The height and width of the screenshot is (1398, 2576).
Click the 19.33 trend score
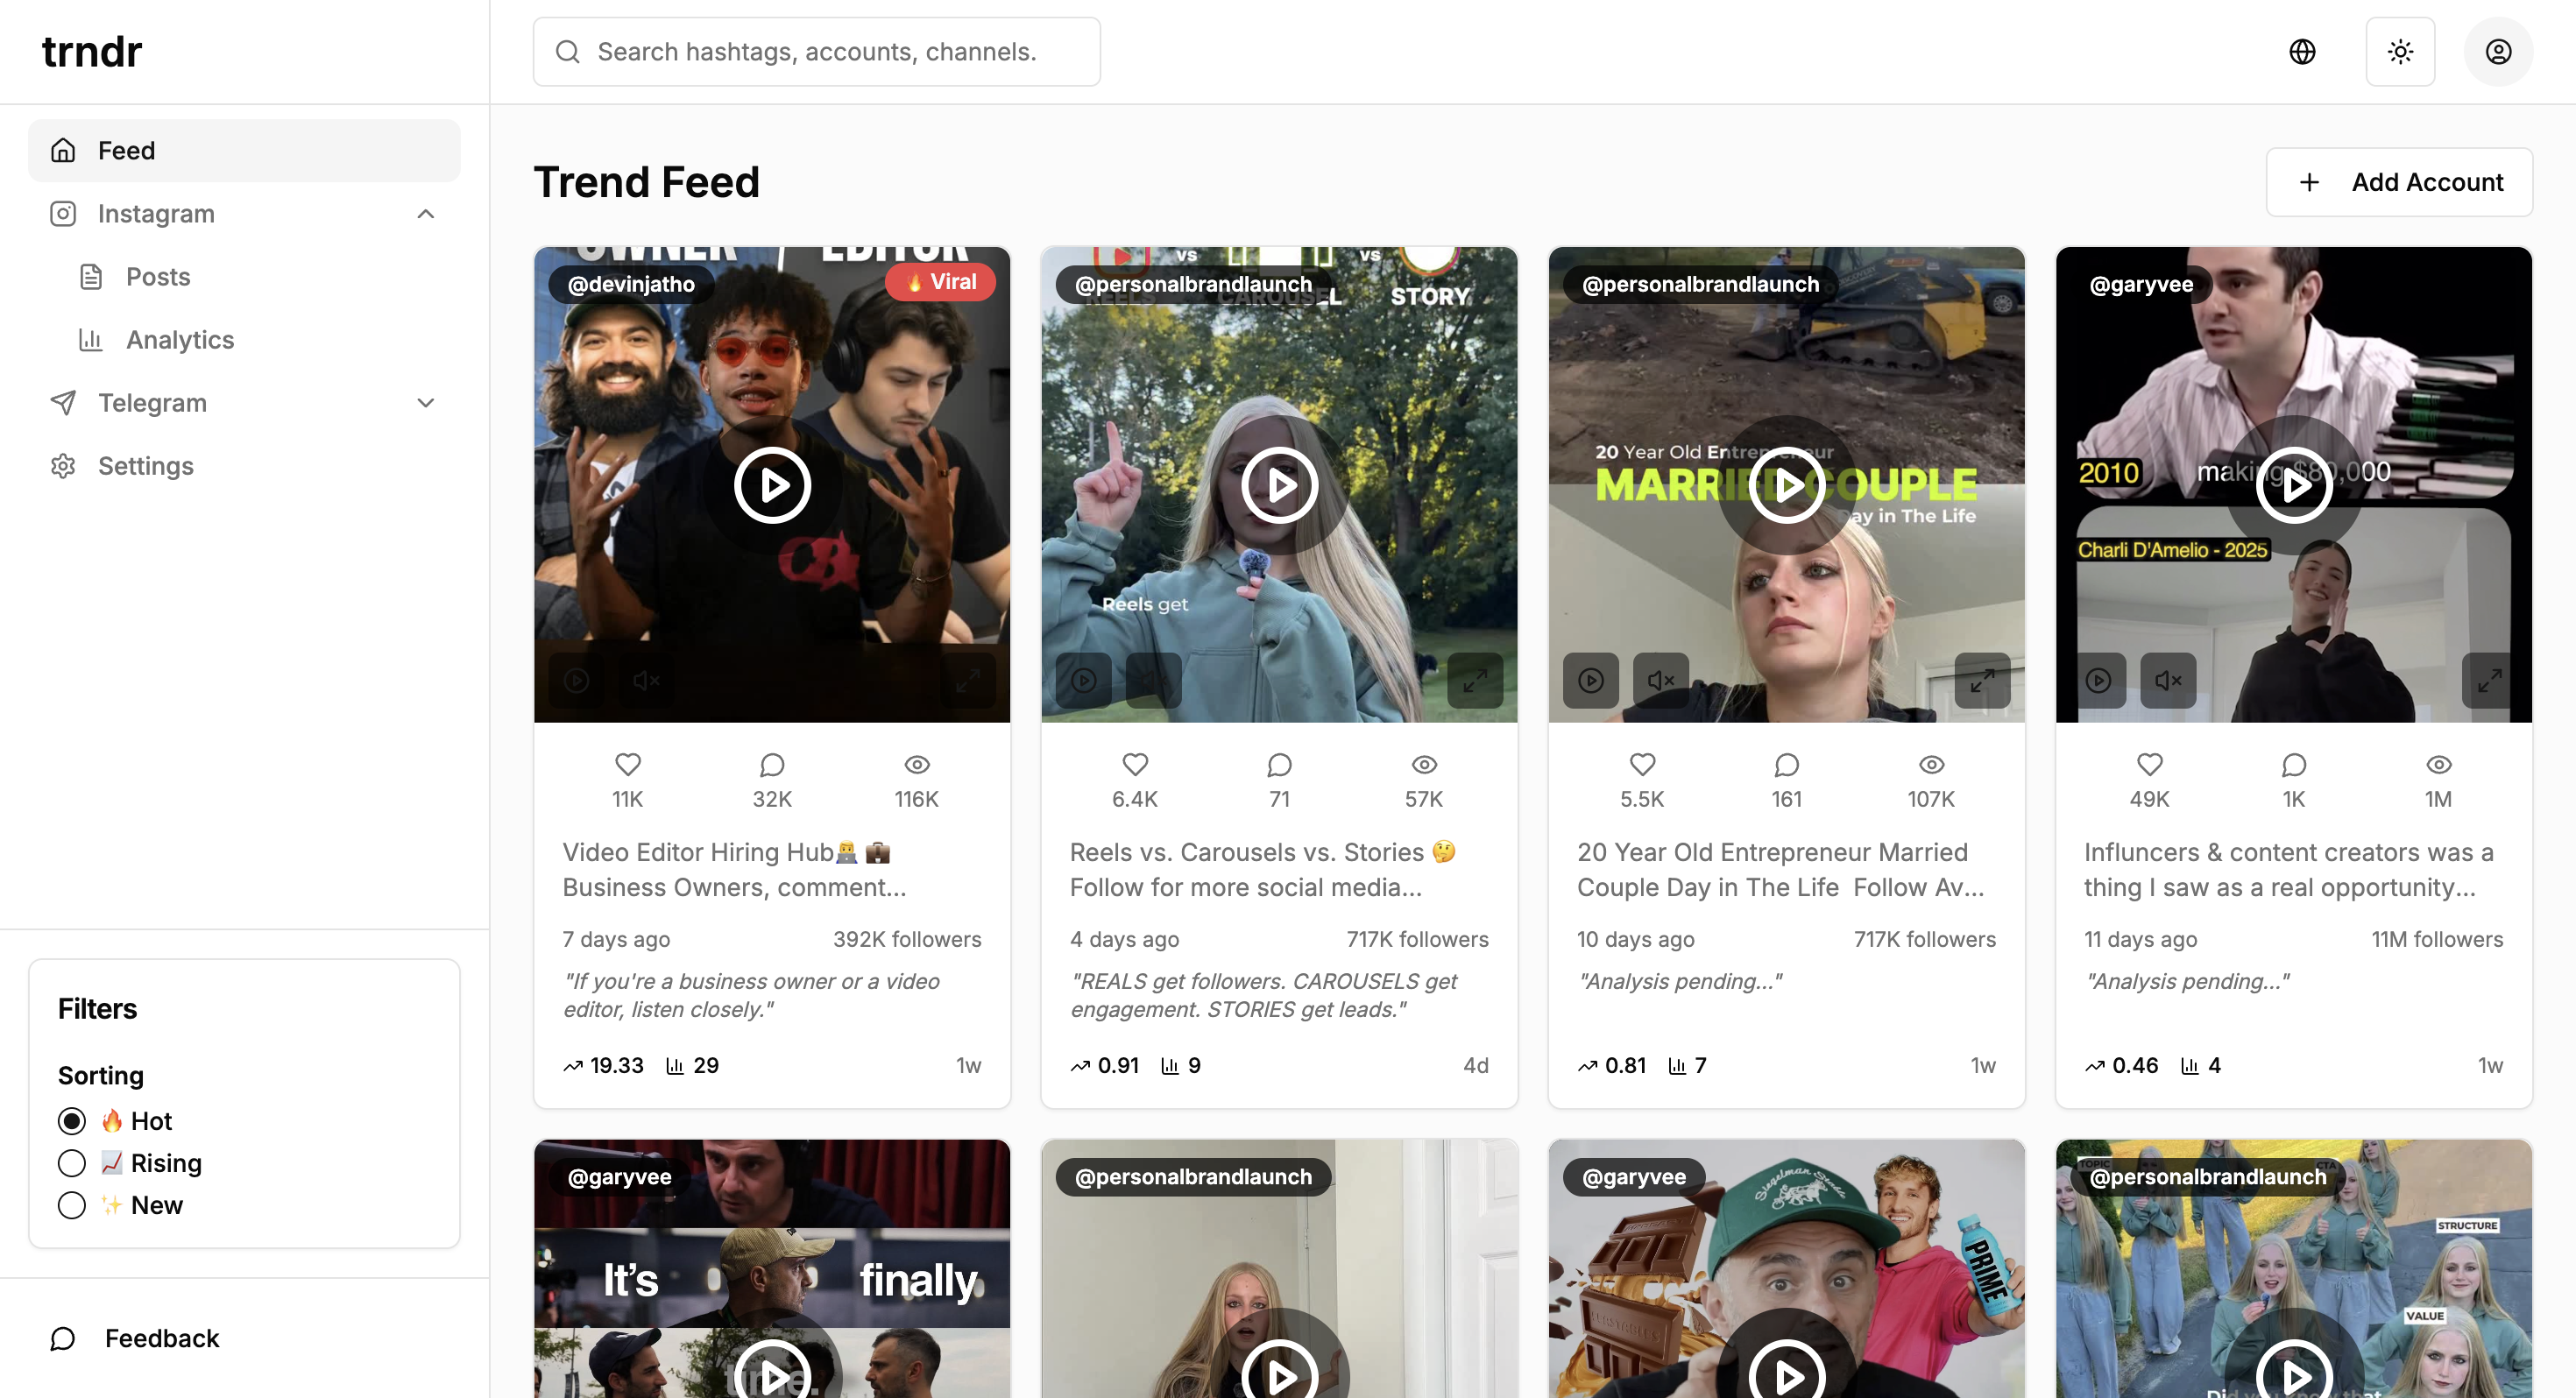(604, 1065)
